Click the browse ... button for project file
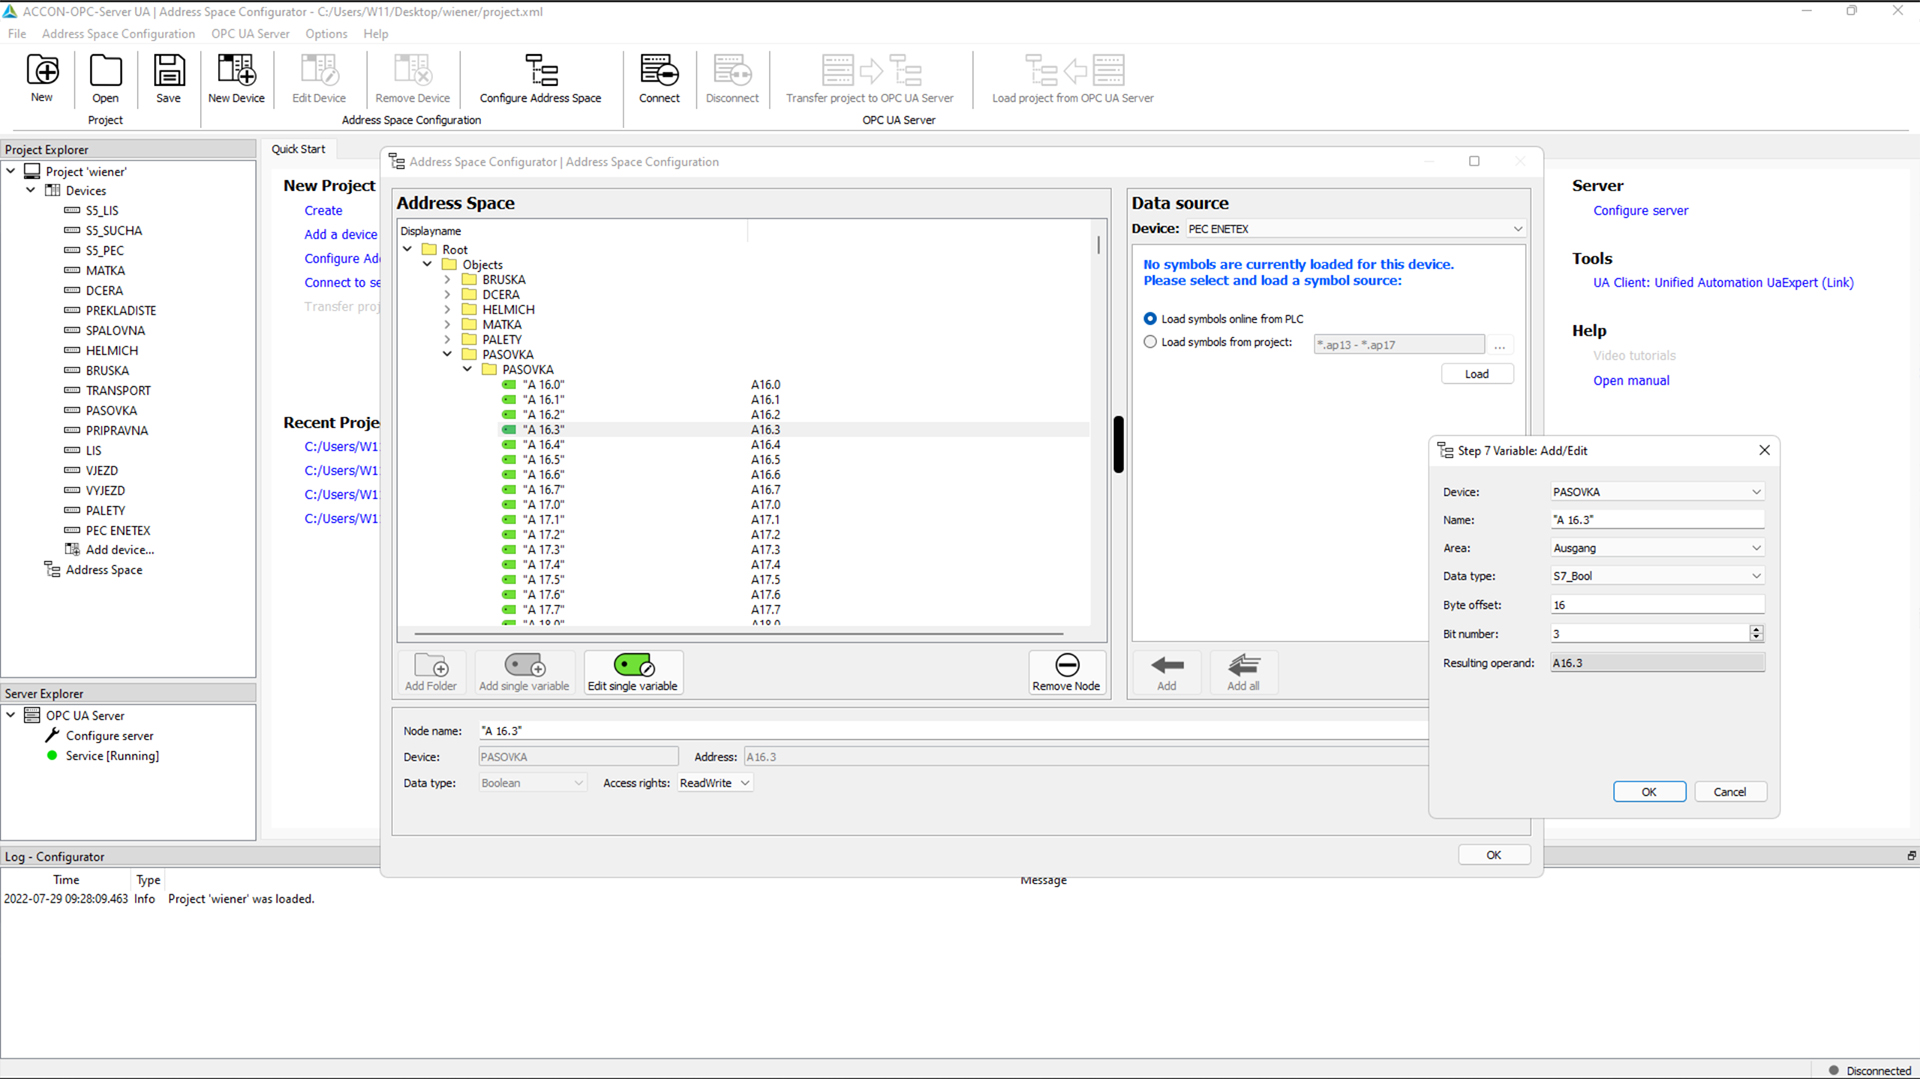Viewport: 1920px width, 1079px height. (x=1499, y=345)
